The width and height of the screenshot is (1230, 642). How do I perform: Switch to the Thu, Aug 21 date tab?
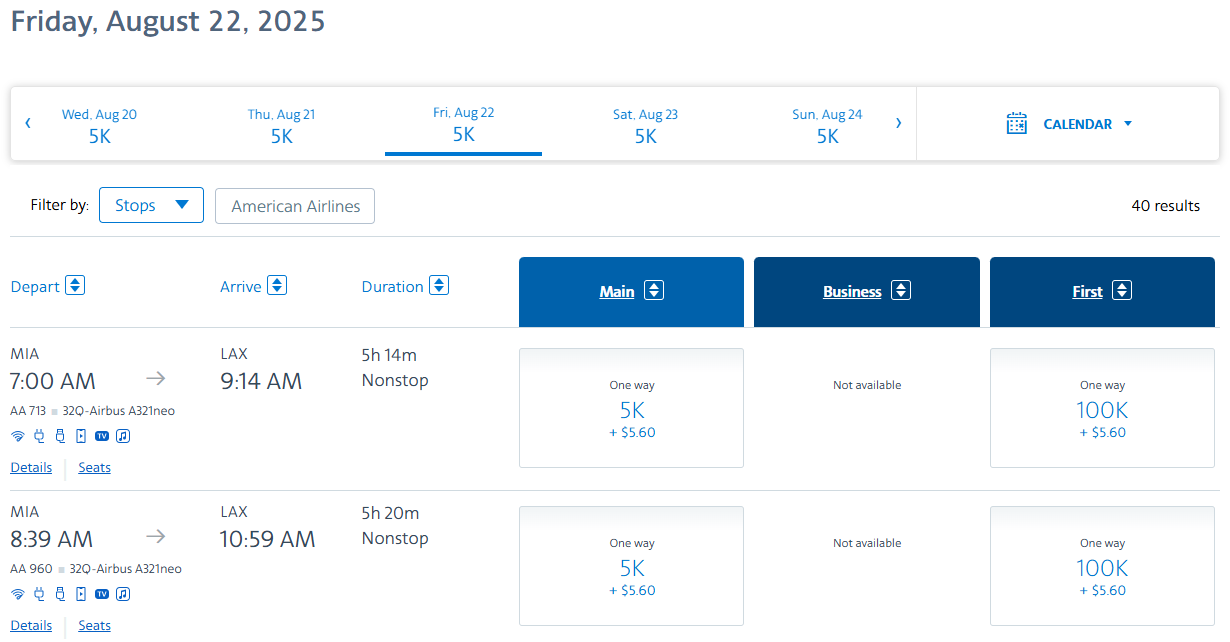point(281,124)
